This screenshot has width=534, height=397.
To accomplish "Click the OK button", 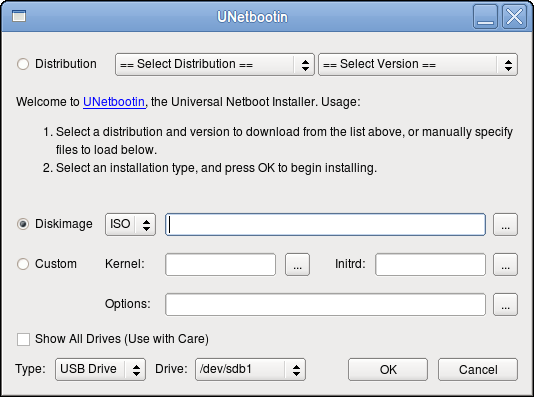I will tap(388, 369).
